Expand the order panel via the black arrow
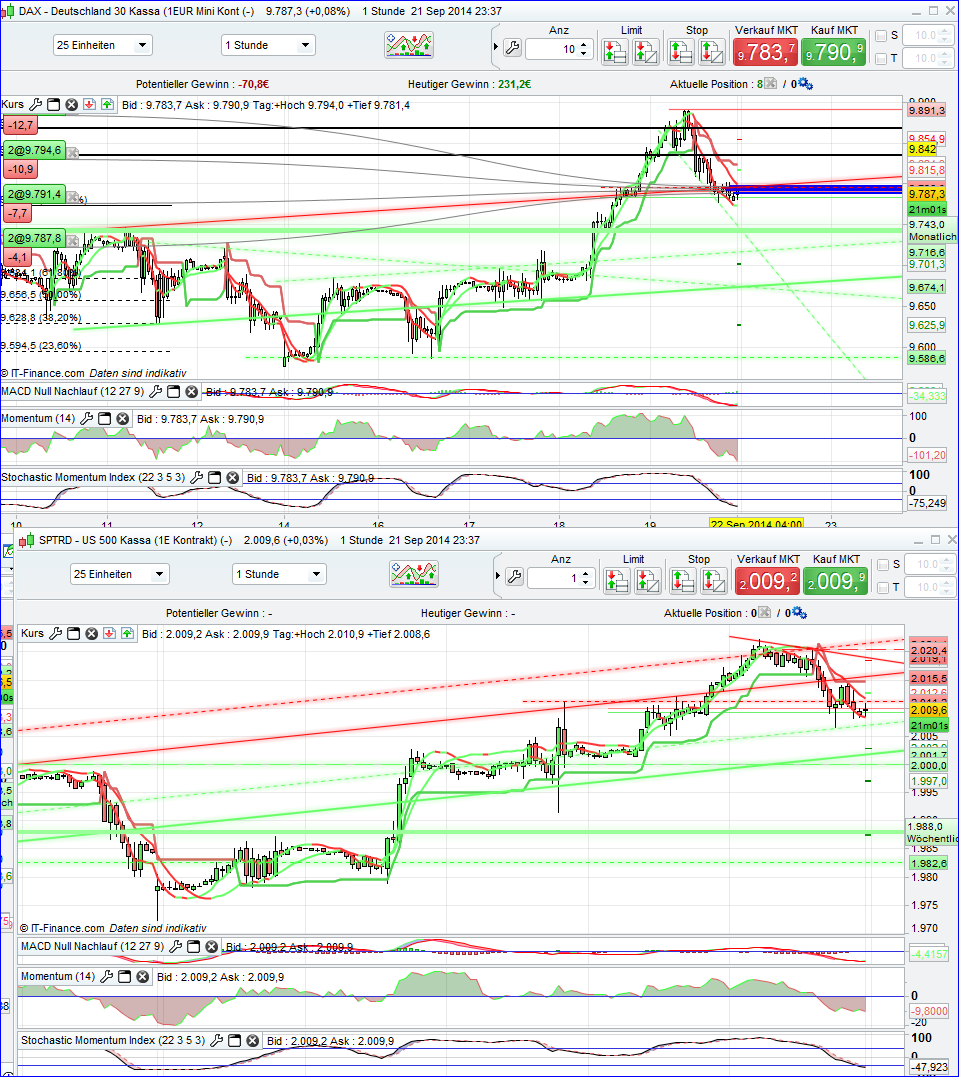 [x=495, y=45]
